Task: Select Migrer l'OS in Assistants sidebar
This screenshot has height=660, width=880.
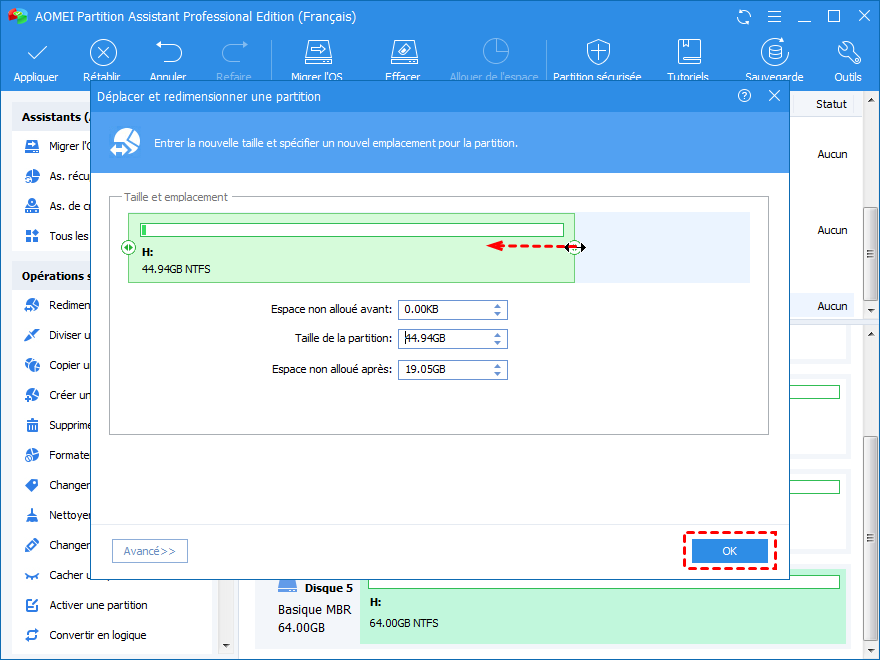Action: coord(57,146)
